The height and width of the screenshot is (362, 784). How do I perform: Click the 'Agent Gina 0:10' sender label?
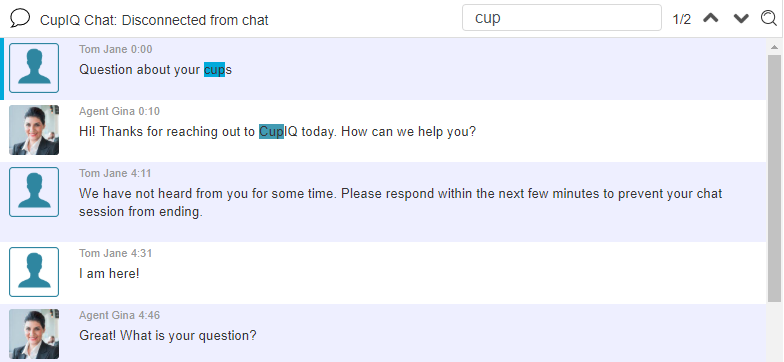(x=120, y=111)
